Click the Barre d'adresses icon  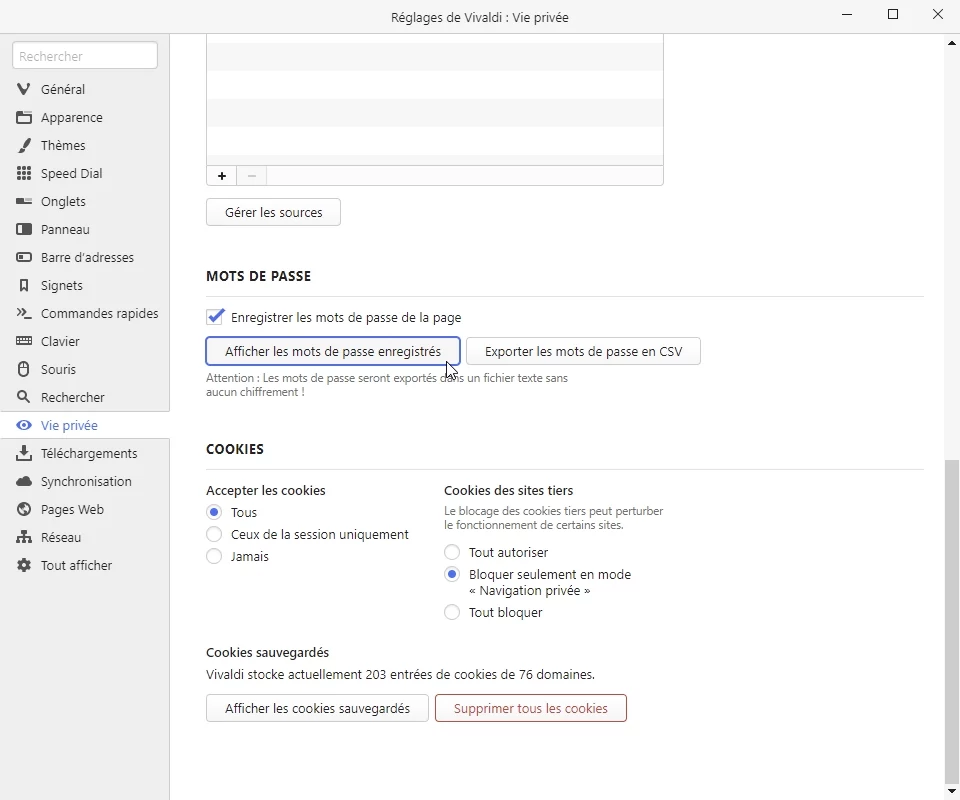(x=24, y=258)
